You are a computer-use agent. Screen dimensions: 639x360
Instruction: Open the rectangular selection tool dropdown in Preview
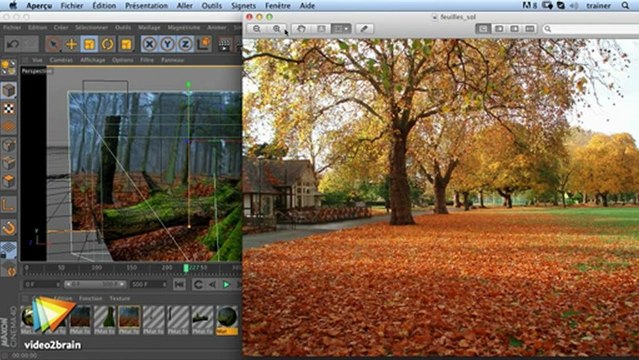tap(341, 29)
